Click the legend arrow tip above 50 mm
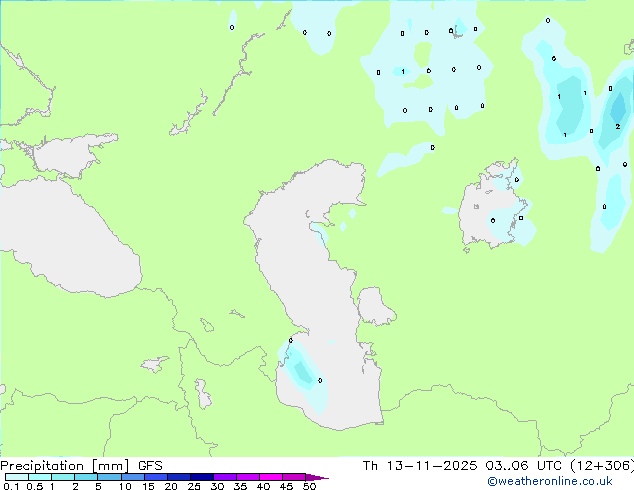 317,477
